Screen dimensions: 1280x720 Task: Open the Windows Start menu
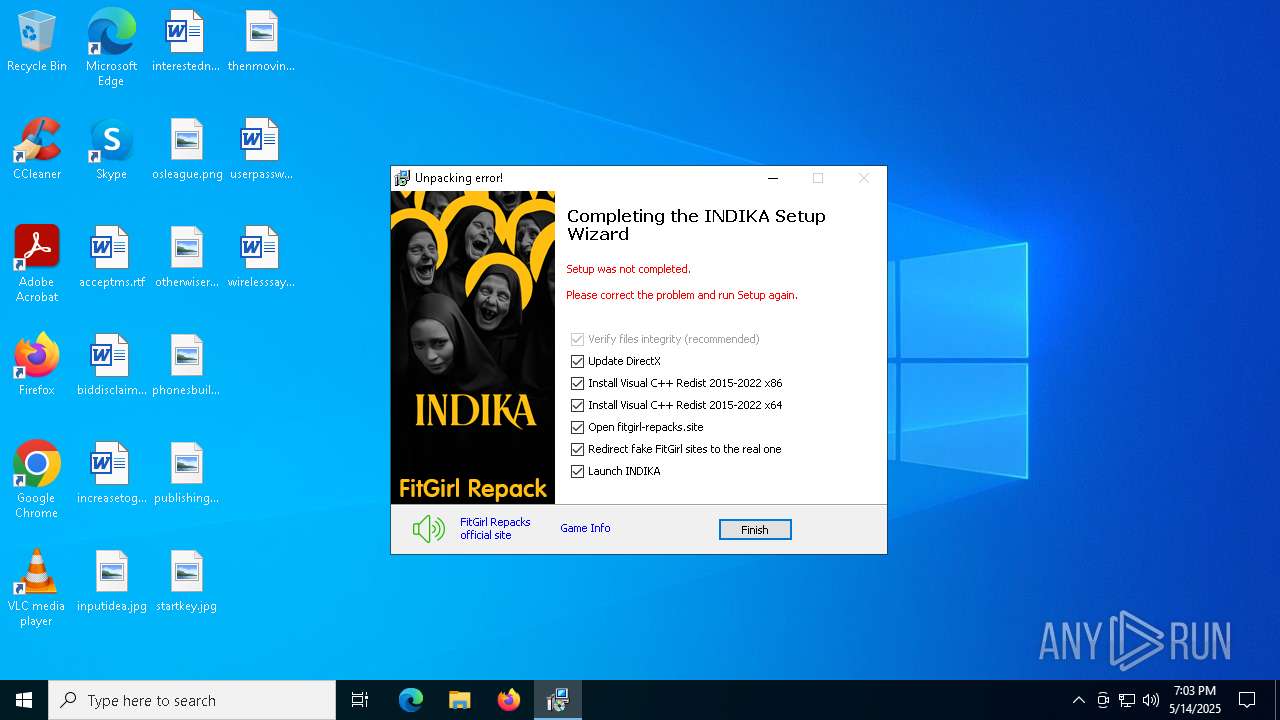(x=24, y=700)
